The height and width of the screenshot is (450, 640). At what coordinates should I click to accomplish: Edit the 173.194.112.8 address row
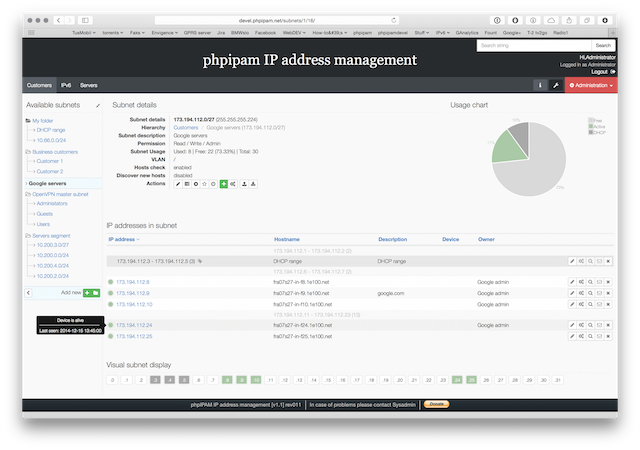[572, 282]
